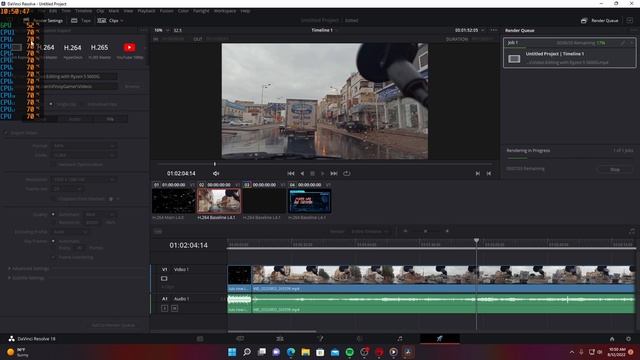This screenshot has height=360, width=640.
Task: Select Job 1 in the Render Queue
Action: click(x=569, y=53)
